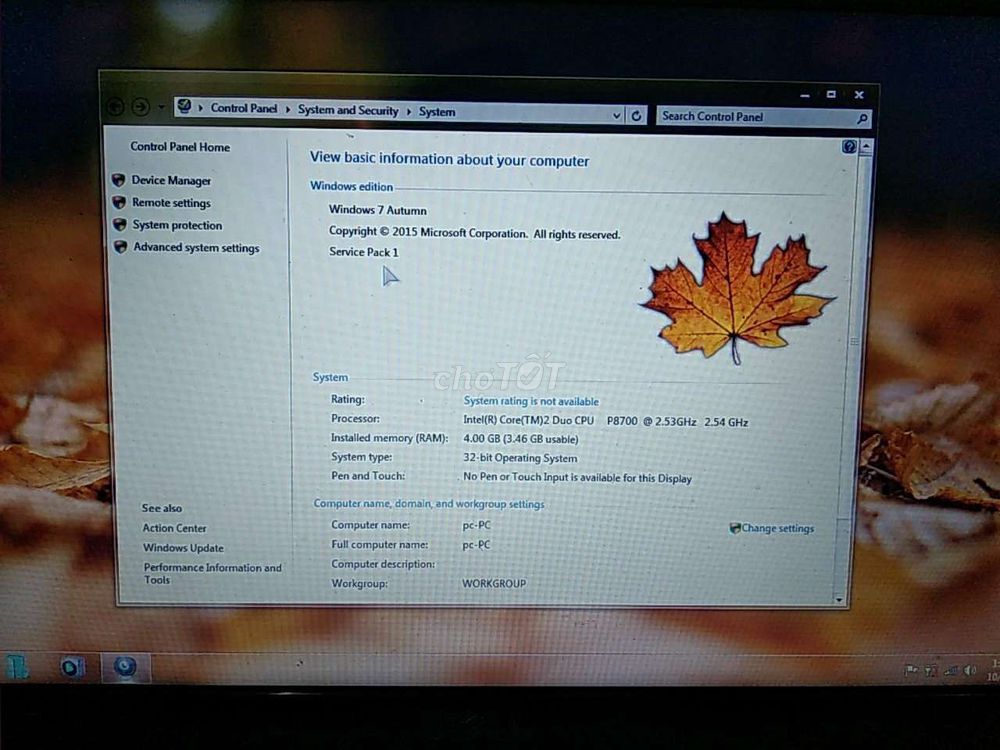Click the 'Service Pack 1' text
The width and height of the screenshot is (1000, 750).
click(364, 252)
